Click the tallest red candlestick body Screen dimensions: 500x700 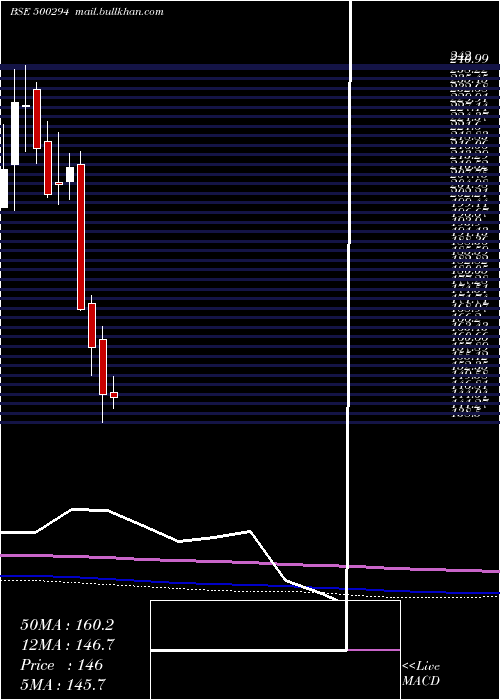point(81,237)
